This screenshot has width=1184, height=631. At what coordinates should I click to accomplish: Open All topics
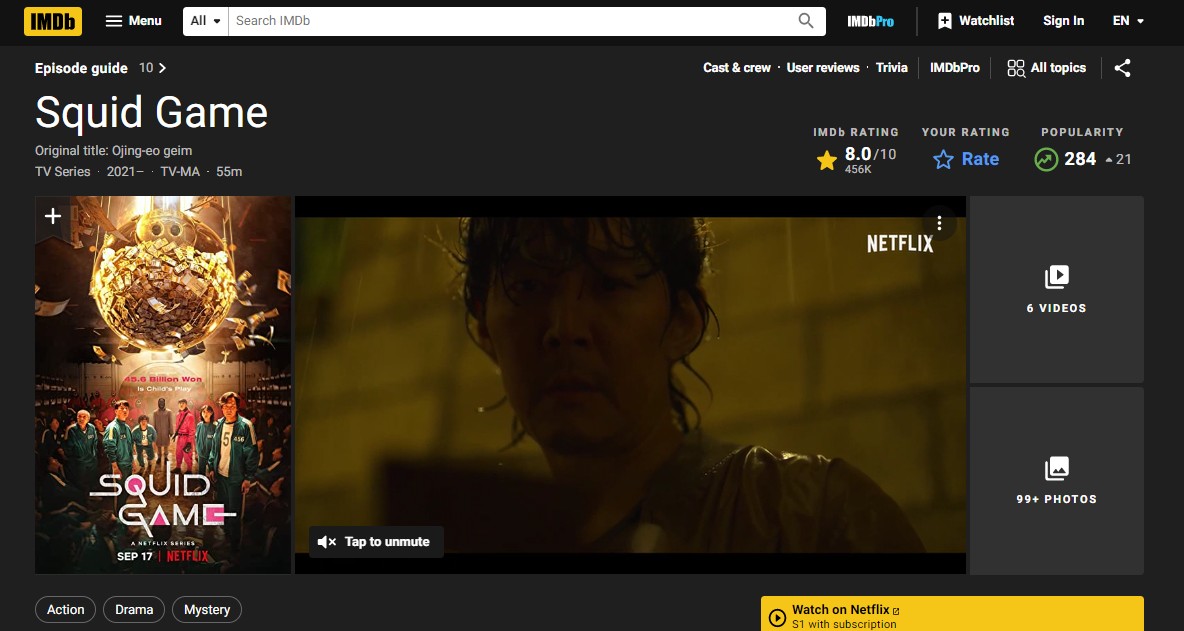pyautogui.click(x=1047, y=68)
